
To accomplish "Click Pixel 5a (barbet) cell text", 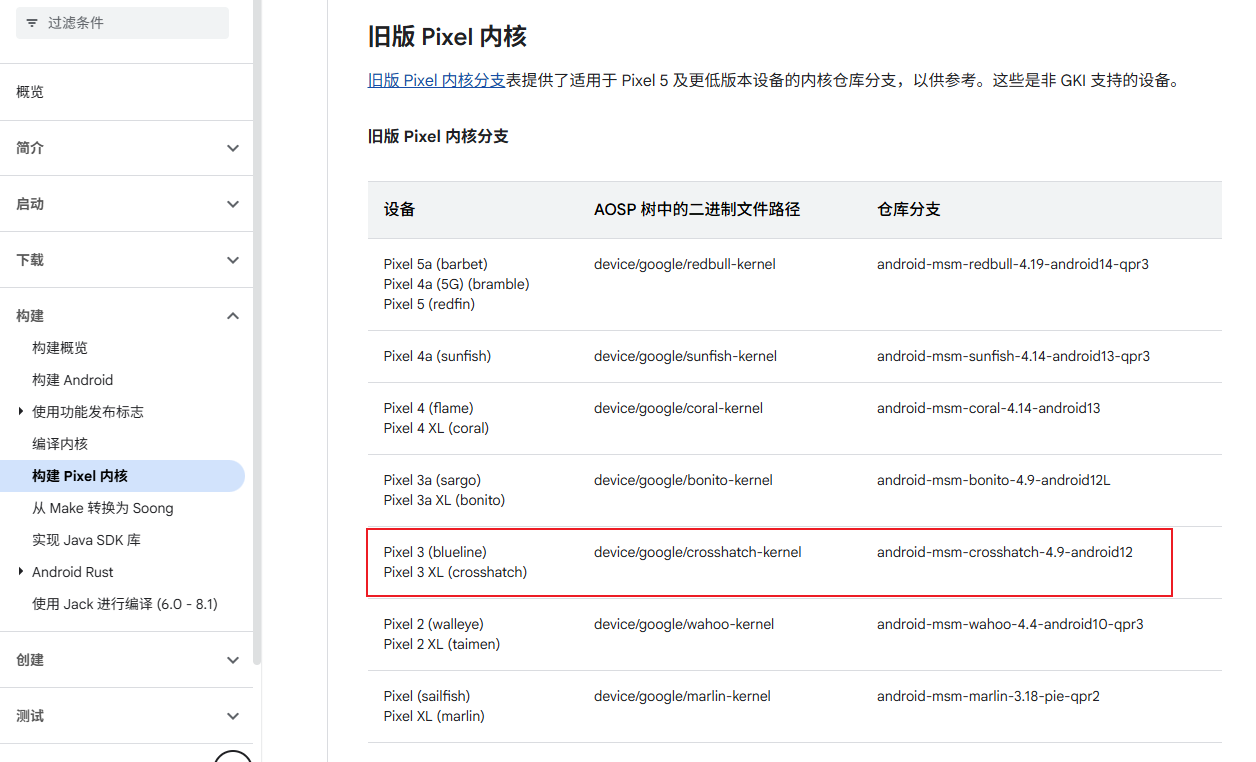I will point(436,264).
